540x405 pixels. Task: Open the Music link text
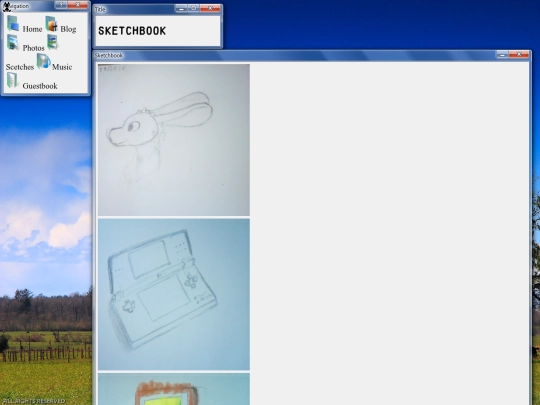point(62,67)
